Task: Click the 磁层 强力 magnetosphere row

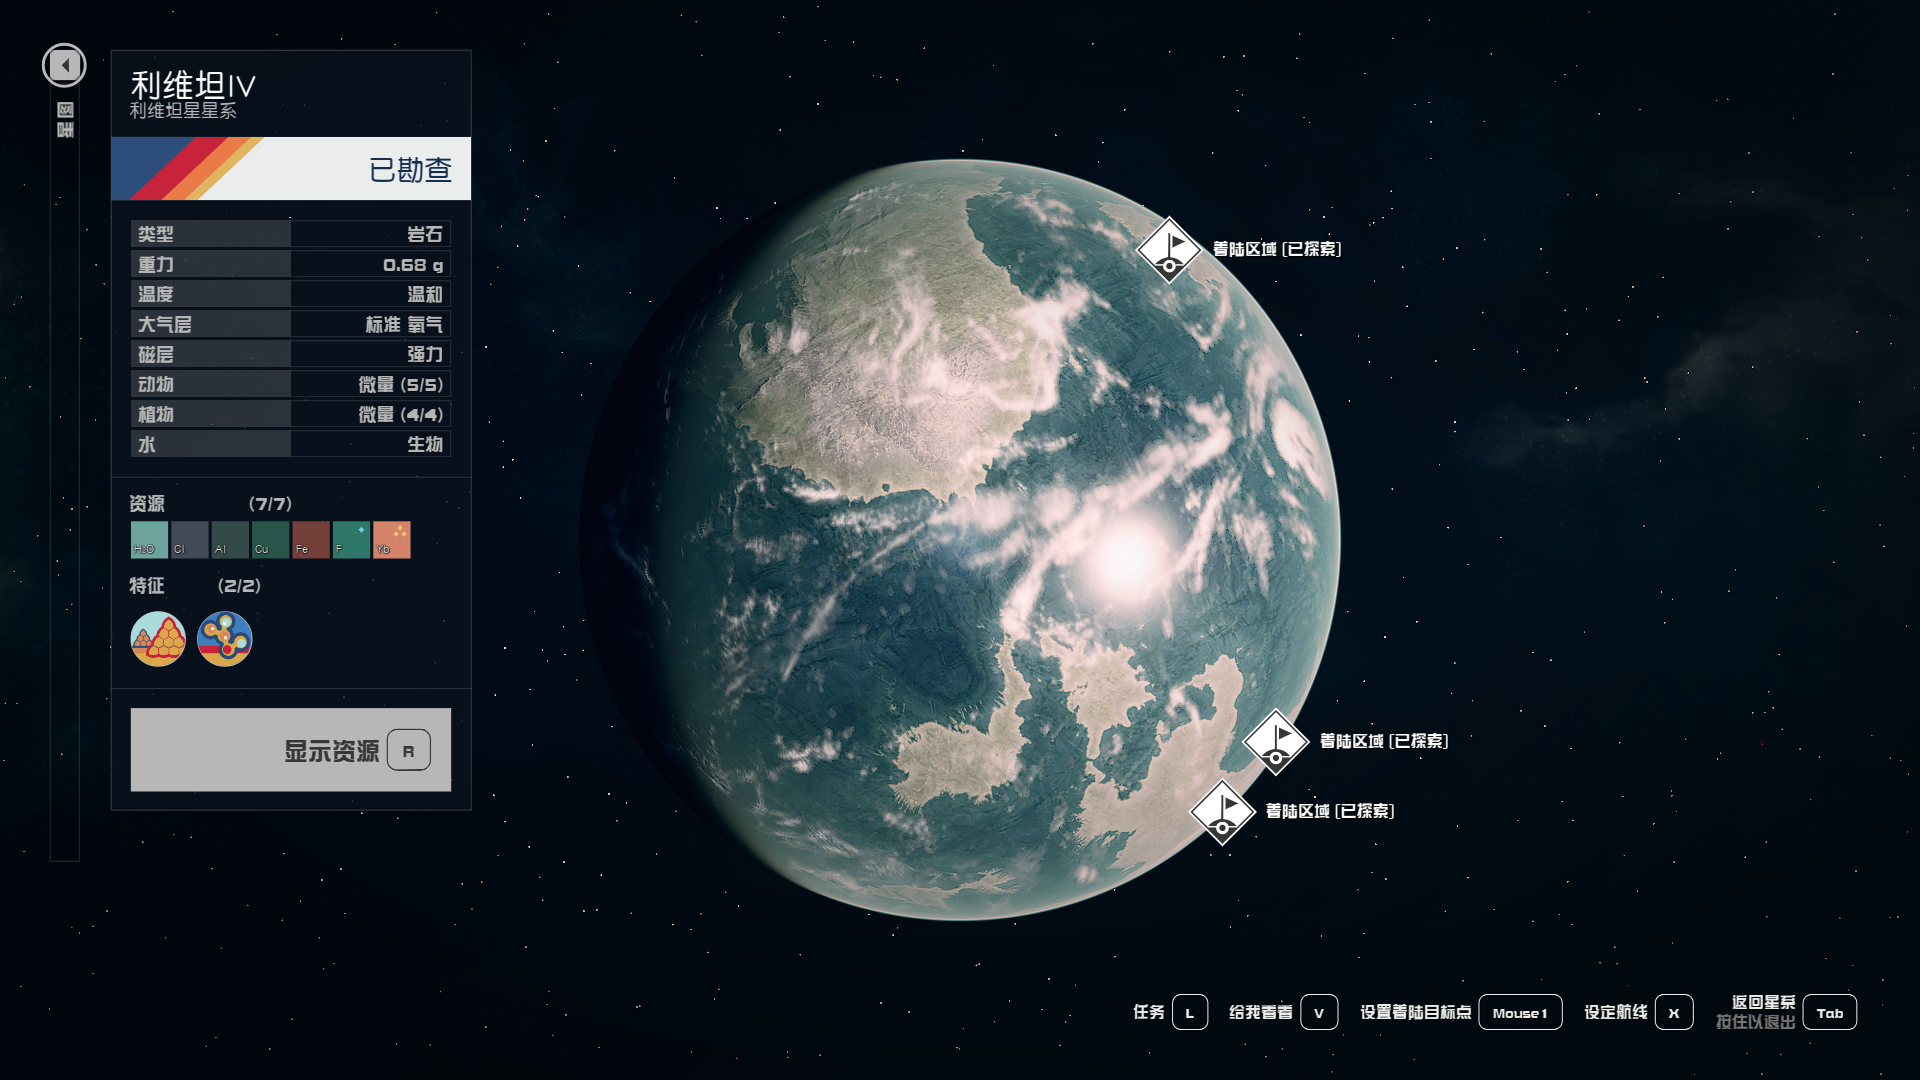Action: tap(291, 354)
